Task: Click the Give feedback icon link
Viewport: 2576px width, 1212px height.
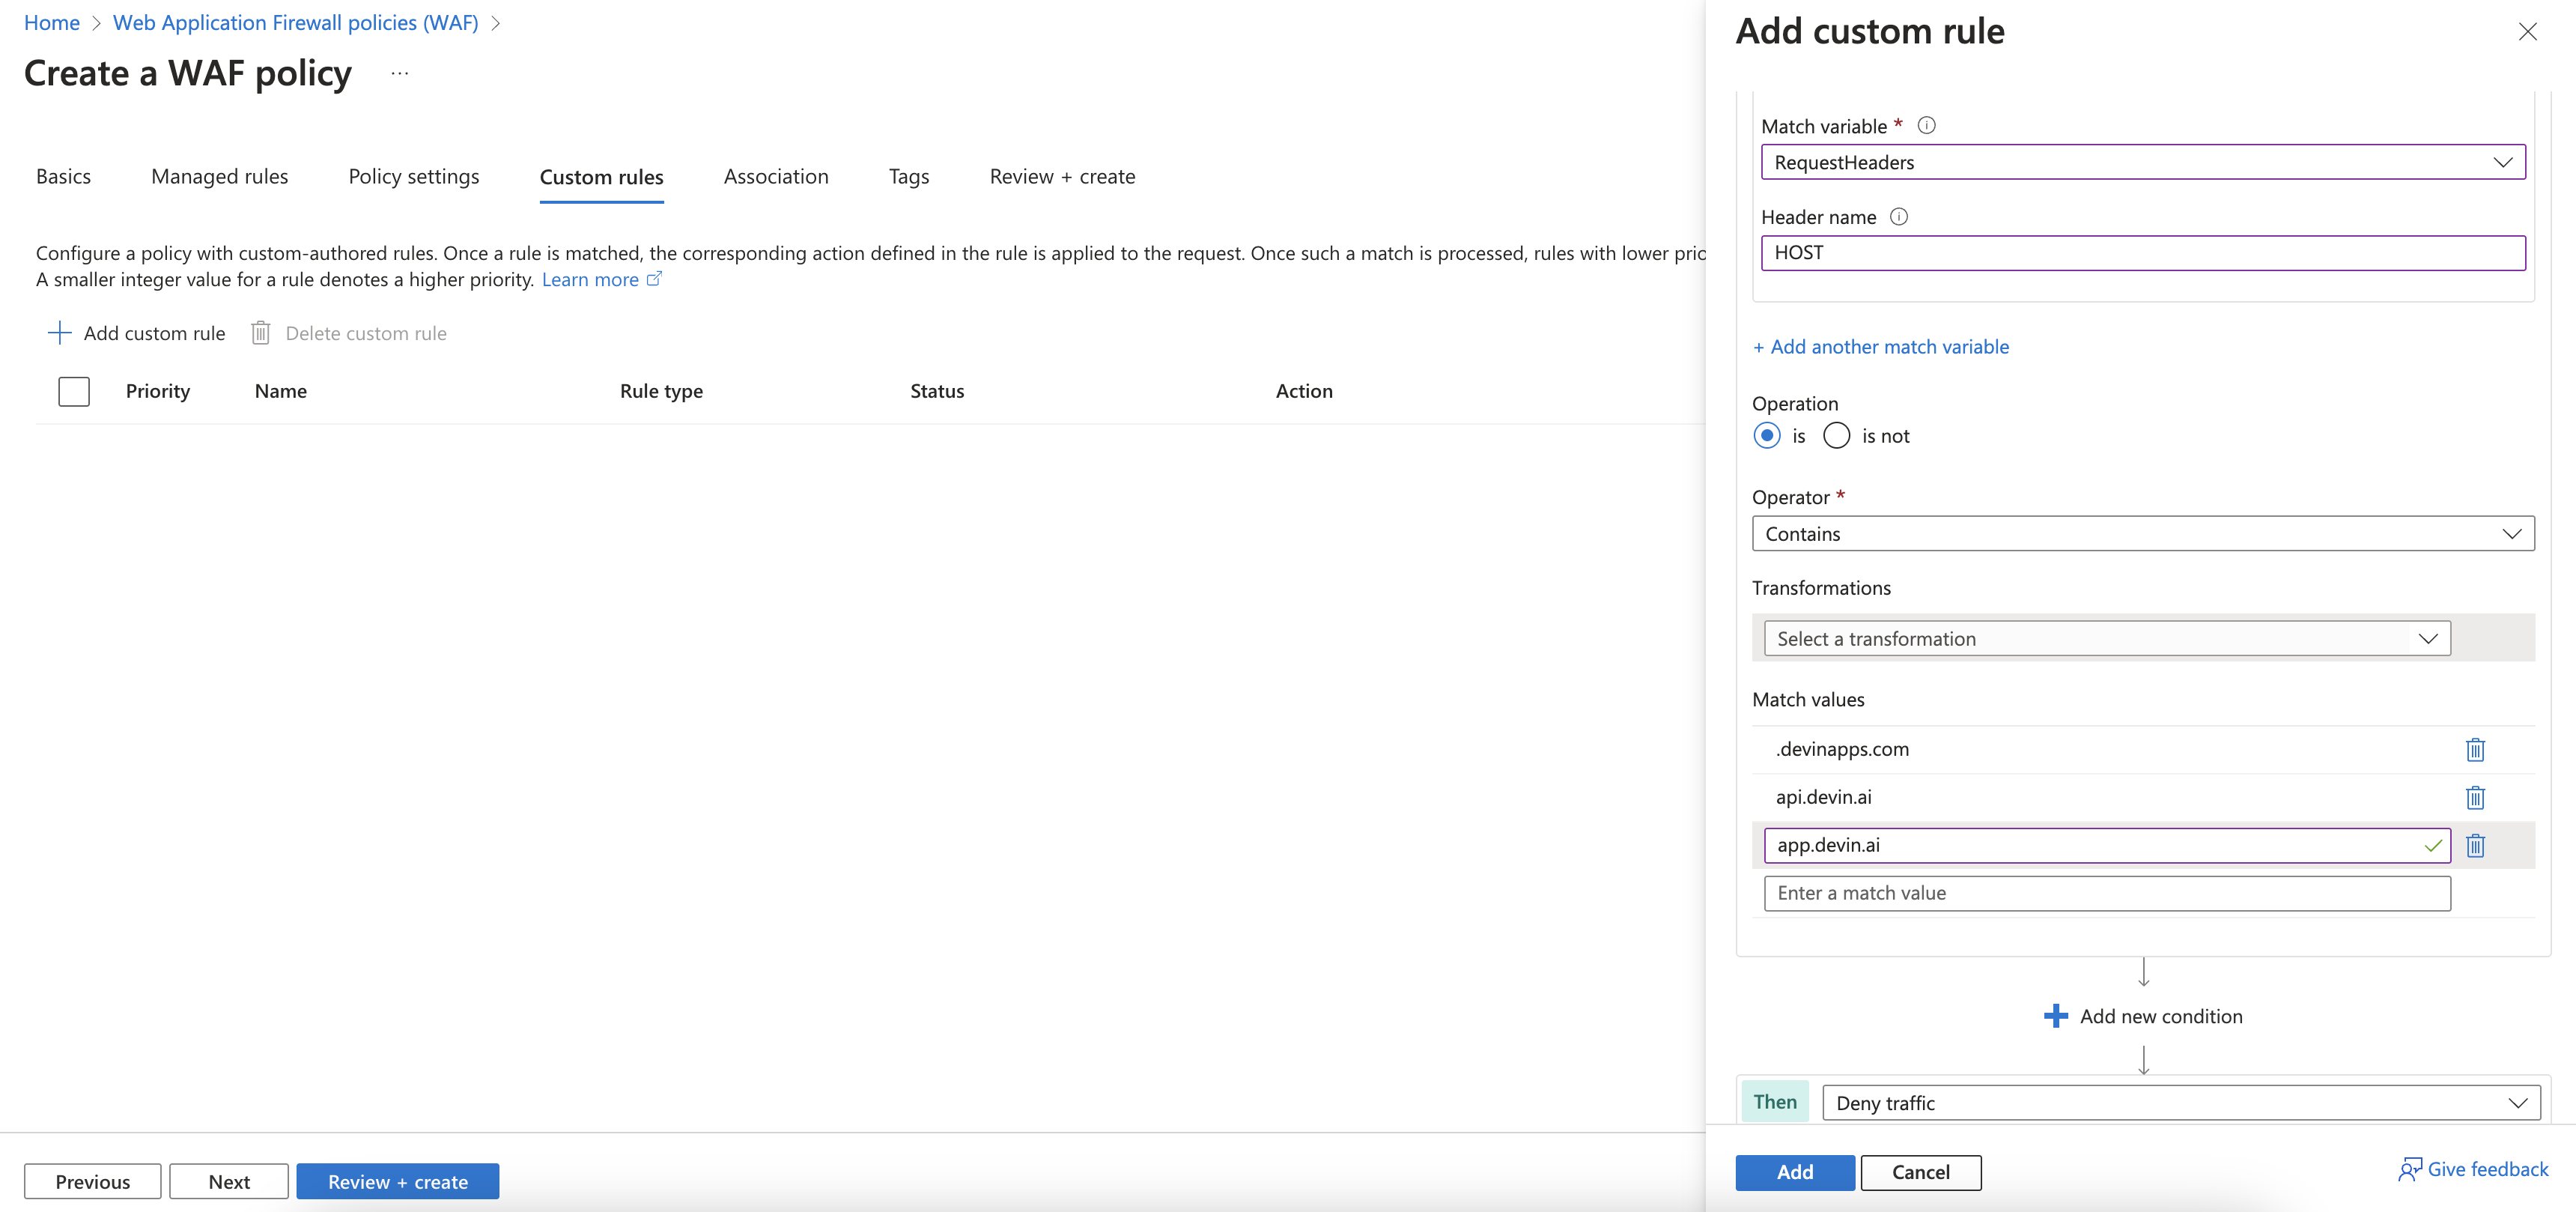Action: coord(2410,1169)
